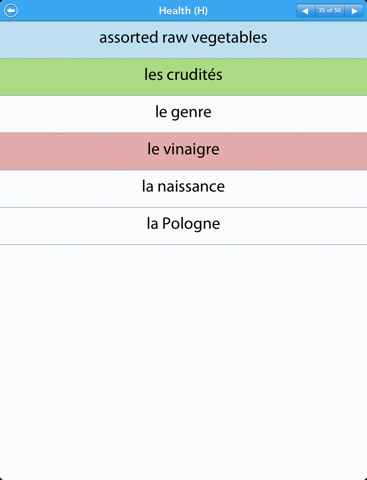
Task: Select the Health (H) title
Action: point(183,11)
